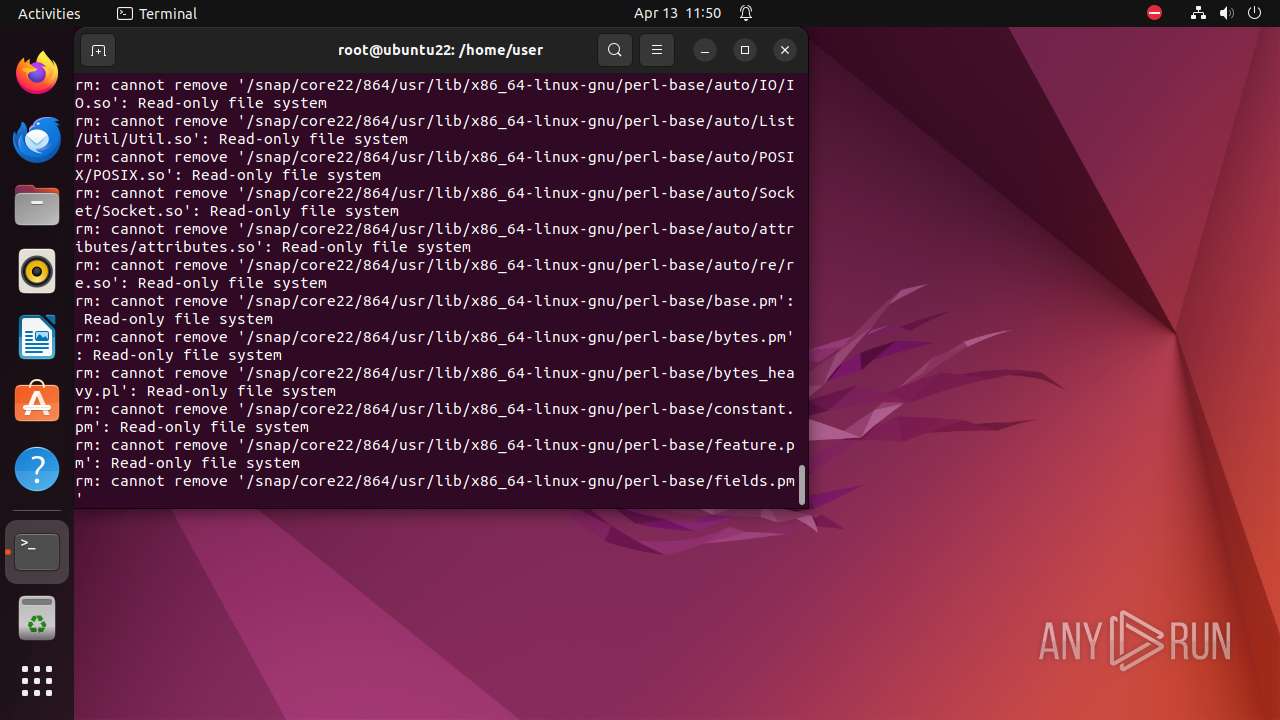1280x720 pixels.
Task: Click the text 'e.so': Read-only file system
Action: click(x=201, y=283)
